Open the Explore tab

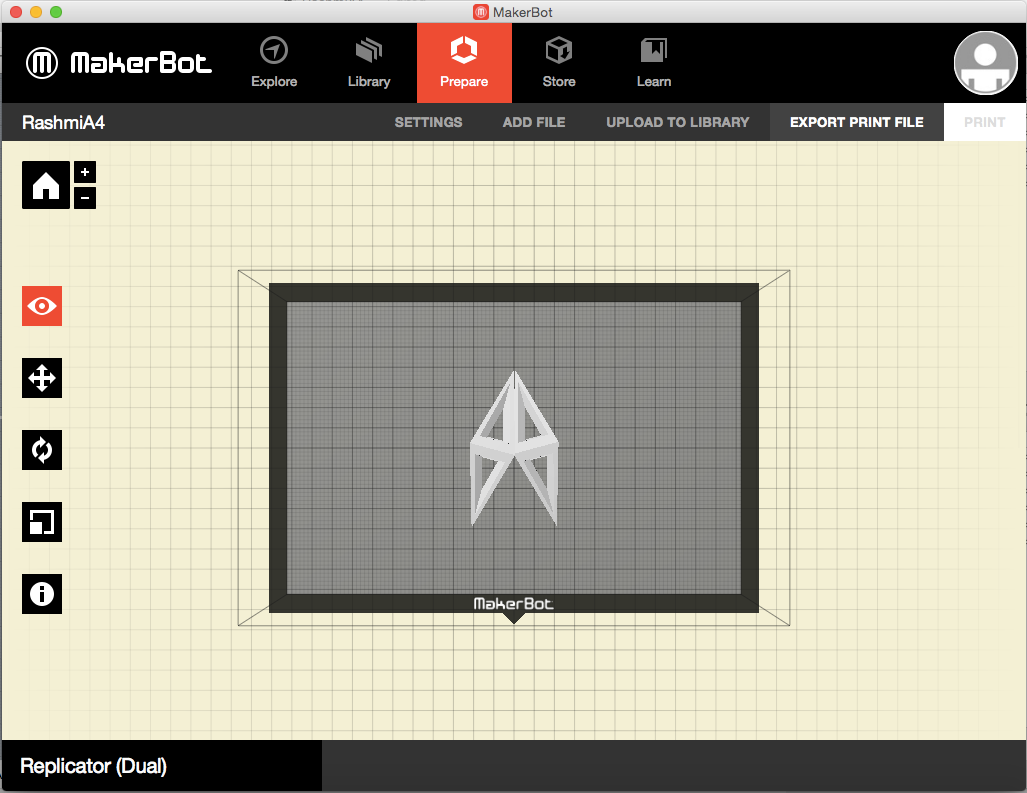click(274, 63)
